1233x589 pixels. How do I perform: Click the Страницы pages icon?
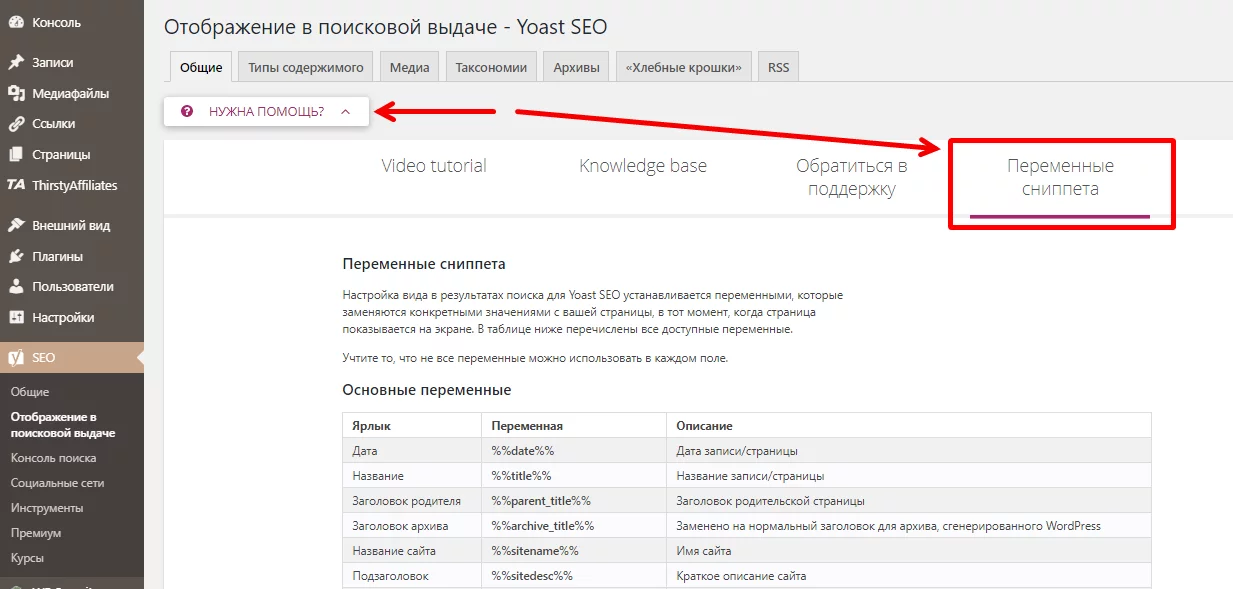tap(16, 155)
